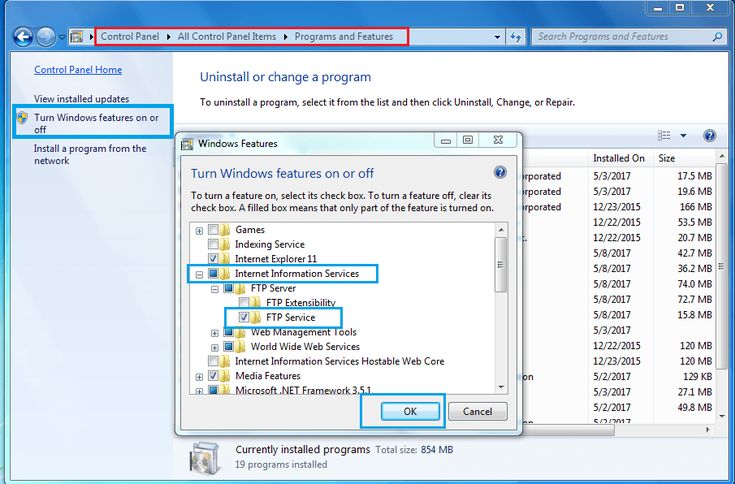Uncheck Internet Explorer 11

(x=213, y=259)
